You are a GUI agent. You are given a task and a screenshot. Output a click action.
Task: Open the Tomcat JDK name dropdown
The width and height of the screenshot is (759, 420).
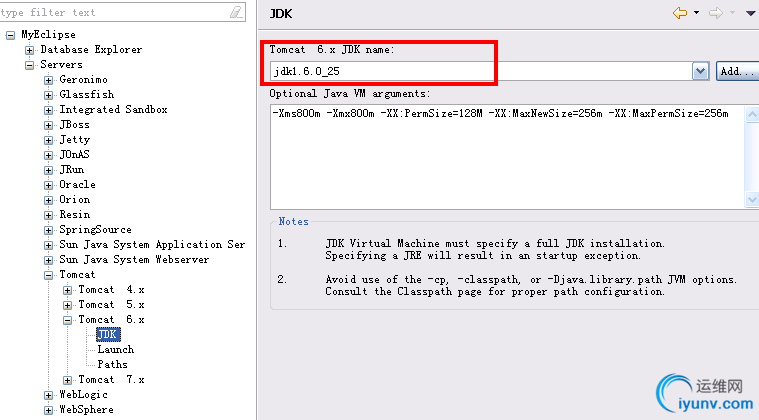[700, 72]
